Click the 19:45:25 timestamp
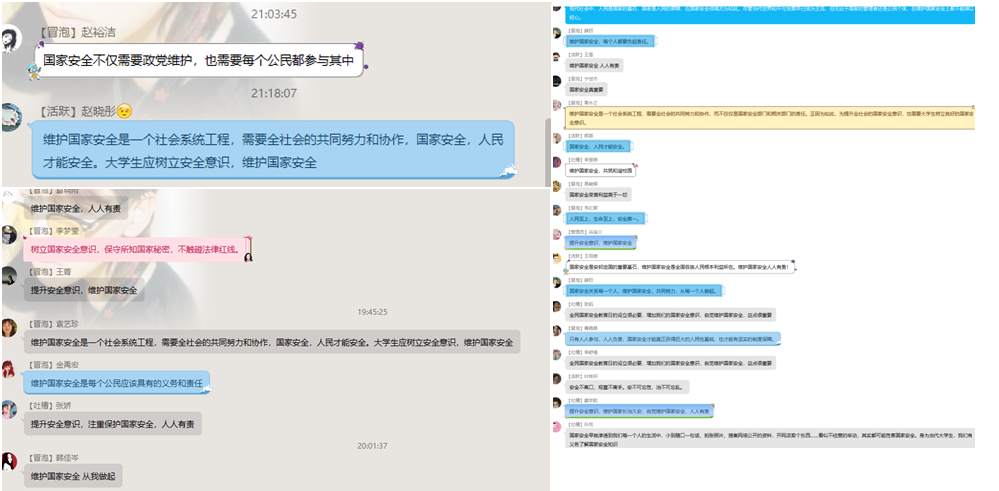The image size is (999, 491). 371,312
